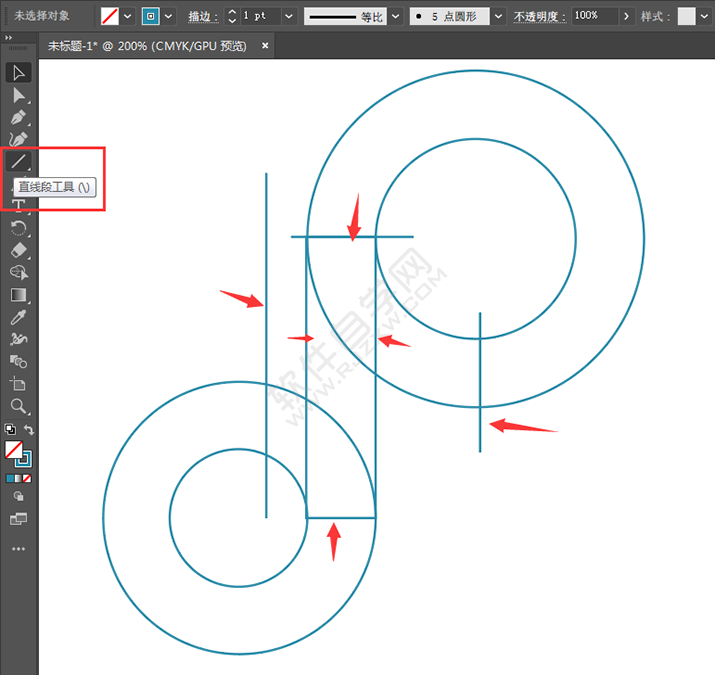Choose the Pen tool in toolbar
715x675 pixels.
18,117
